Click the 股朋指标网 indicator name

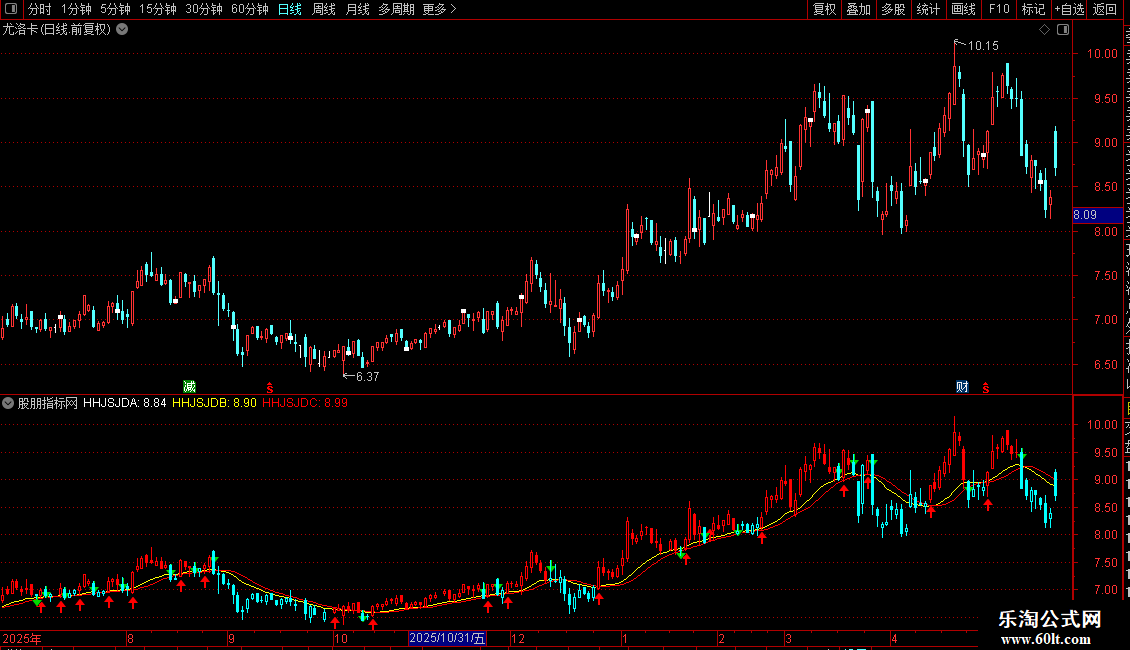[48, 403]
